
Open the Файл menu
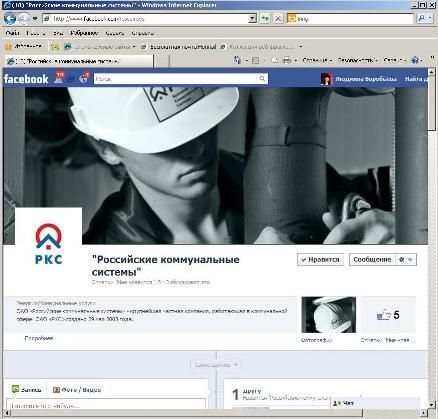(12, 33)
